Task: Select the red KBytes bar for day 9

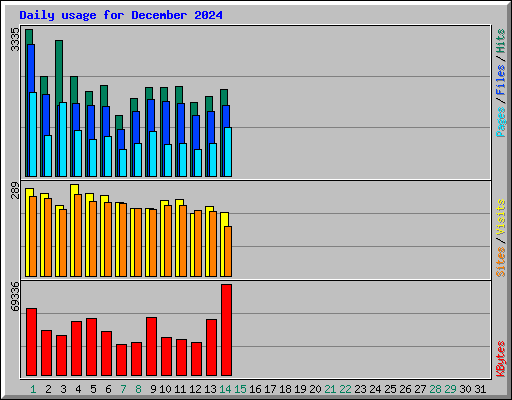Action: (x=151, y=347)
